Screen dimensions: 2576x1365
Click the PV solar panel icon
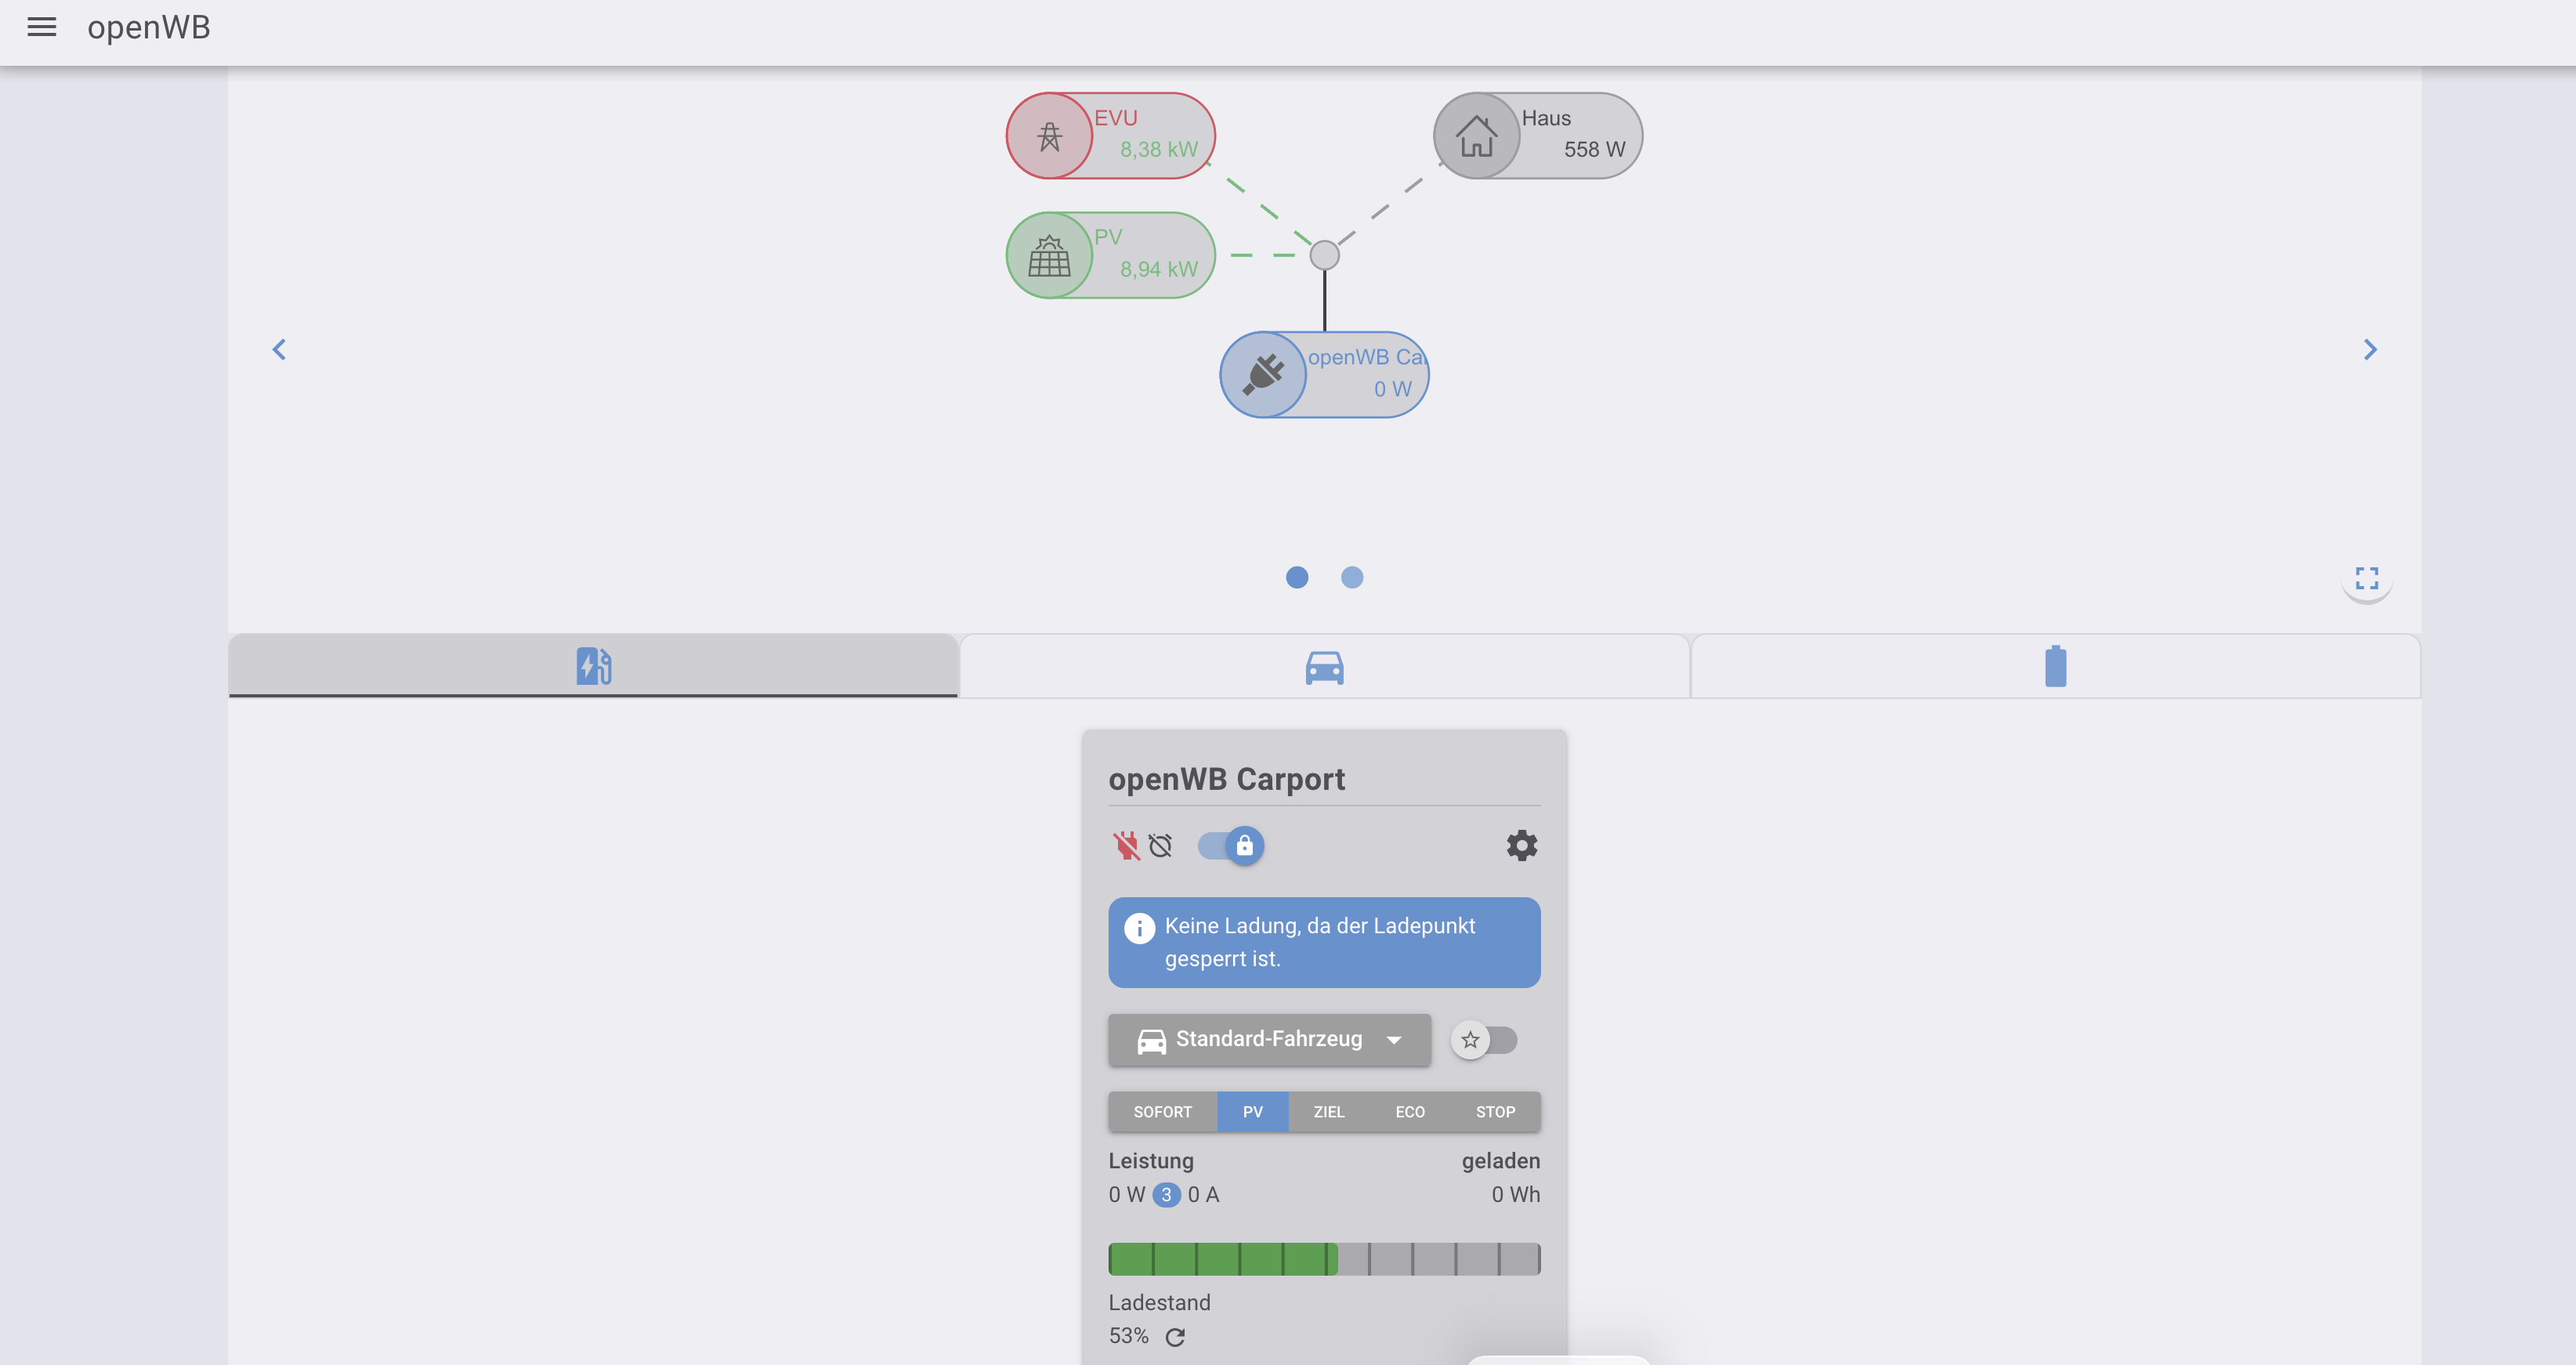coord(1049,256)
